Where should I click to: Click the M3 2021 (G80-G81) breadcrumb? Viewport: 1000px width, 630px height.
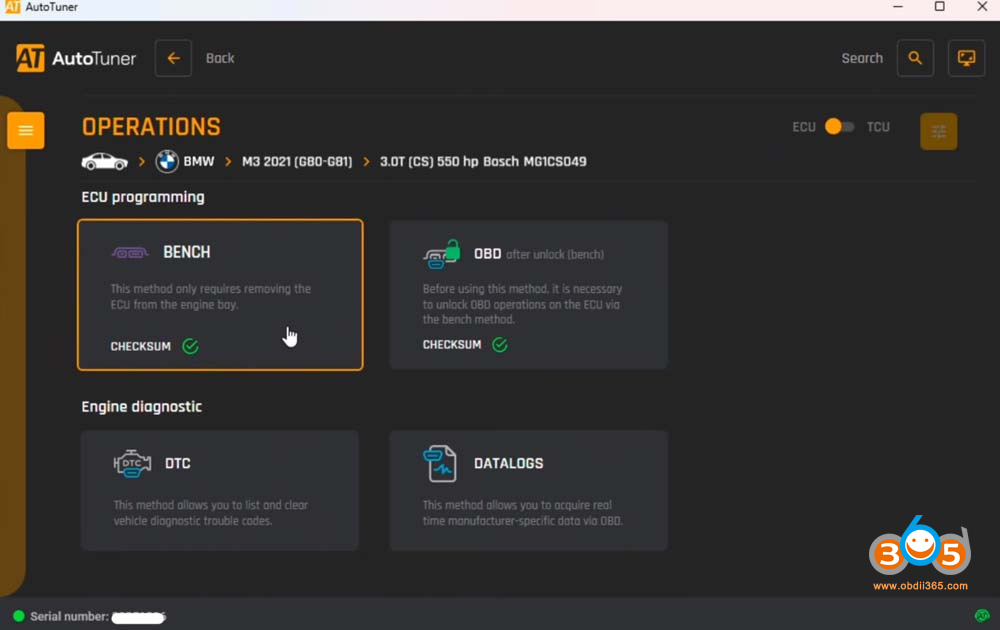click(x=297, y=161)
